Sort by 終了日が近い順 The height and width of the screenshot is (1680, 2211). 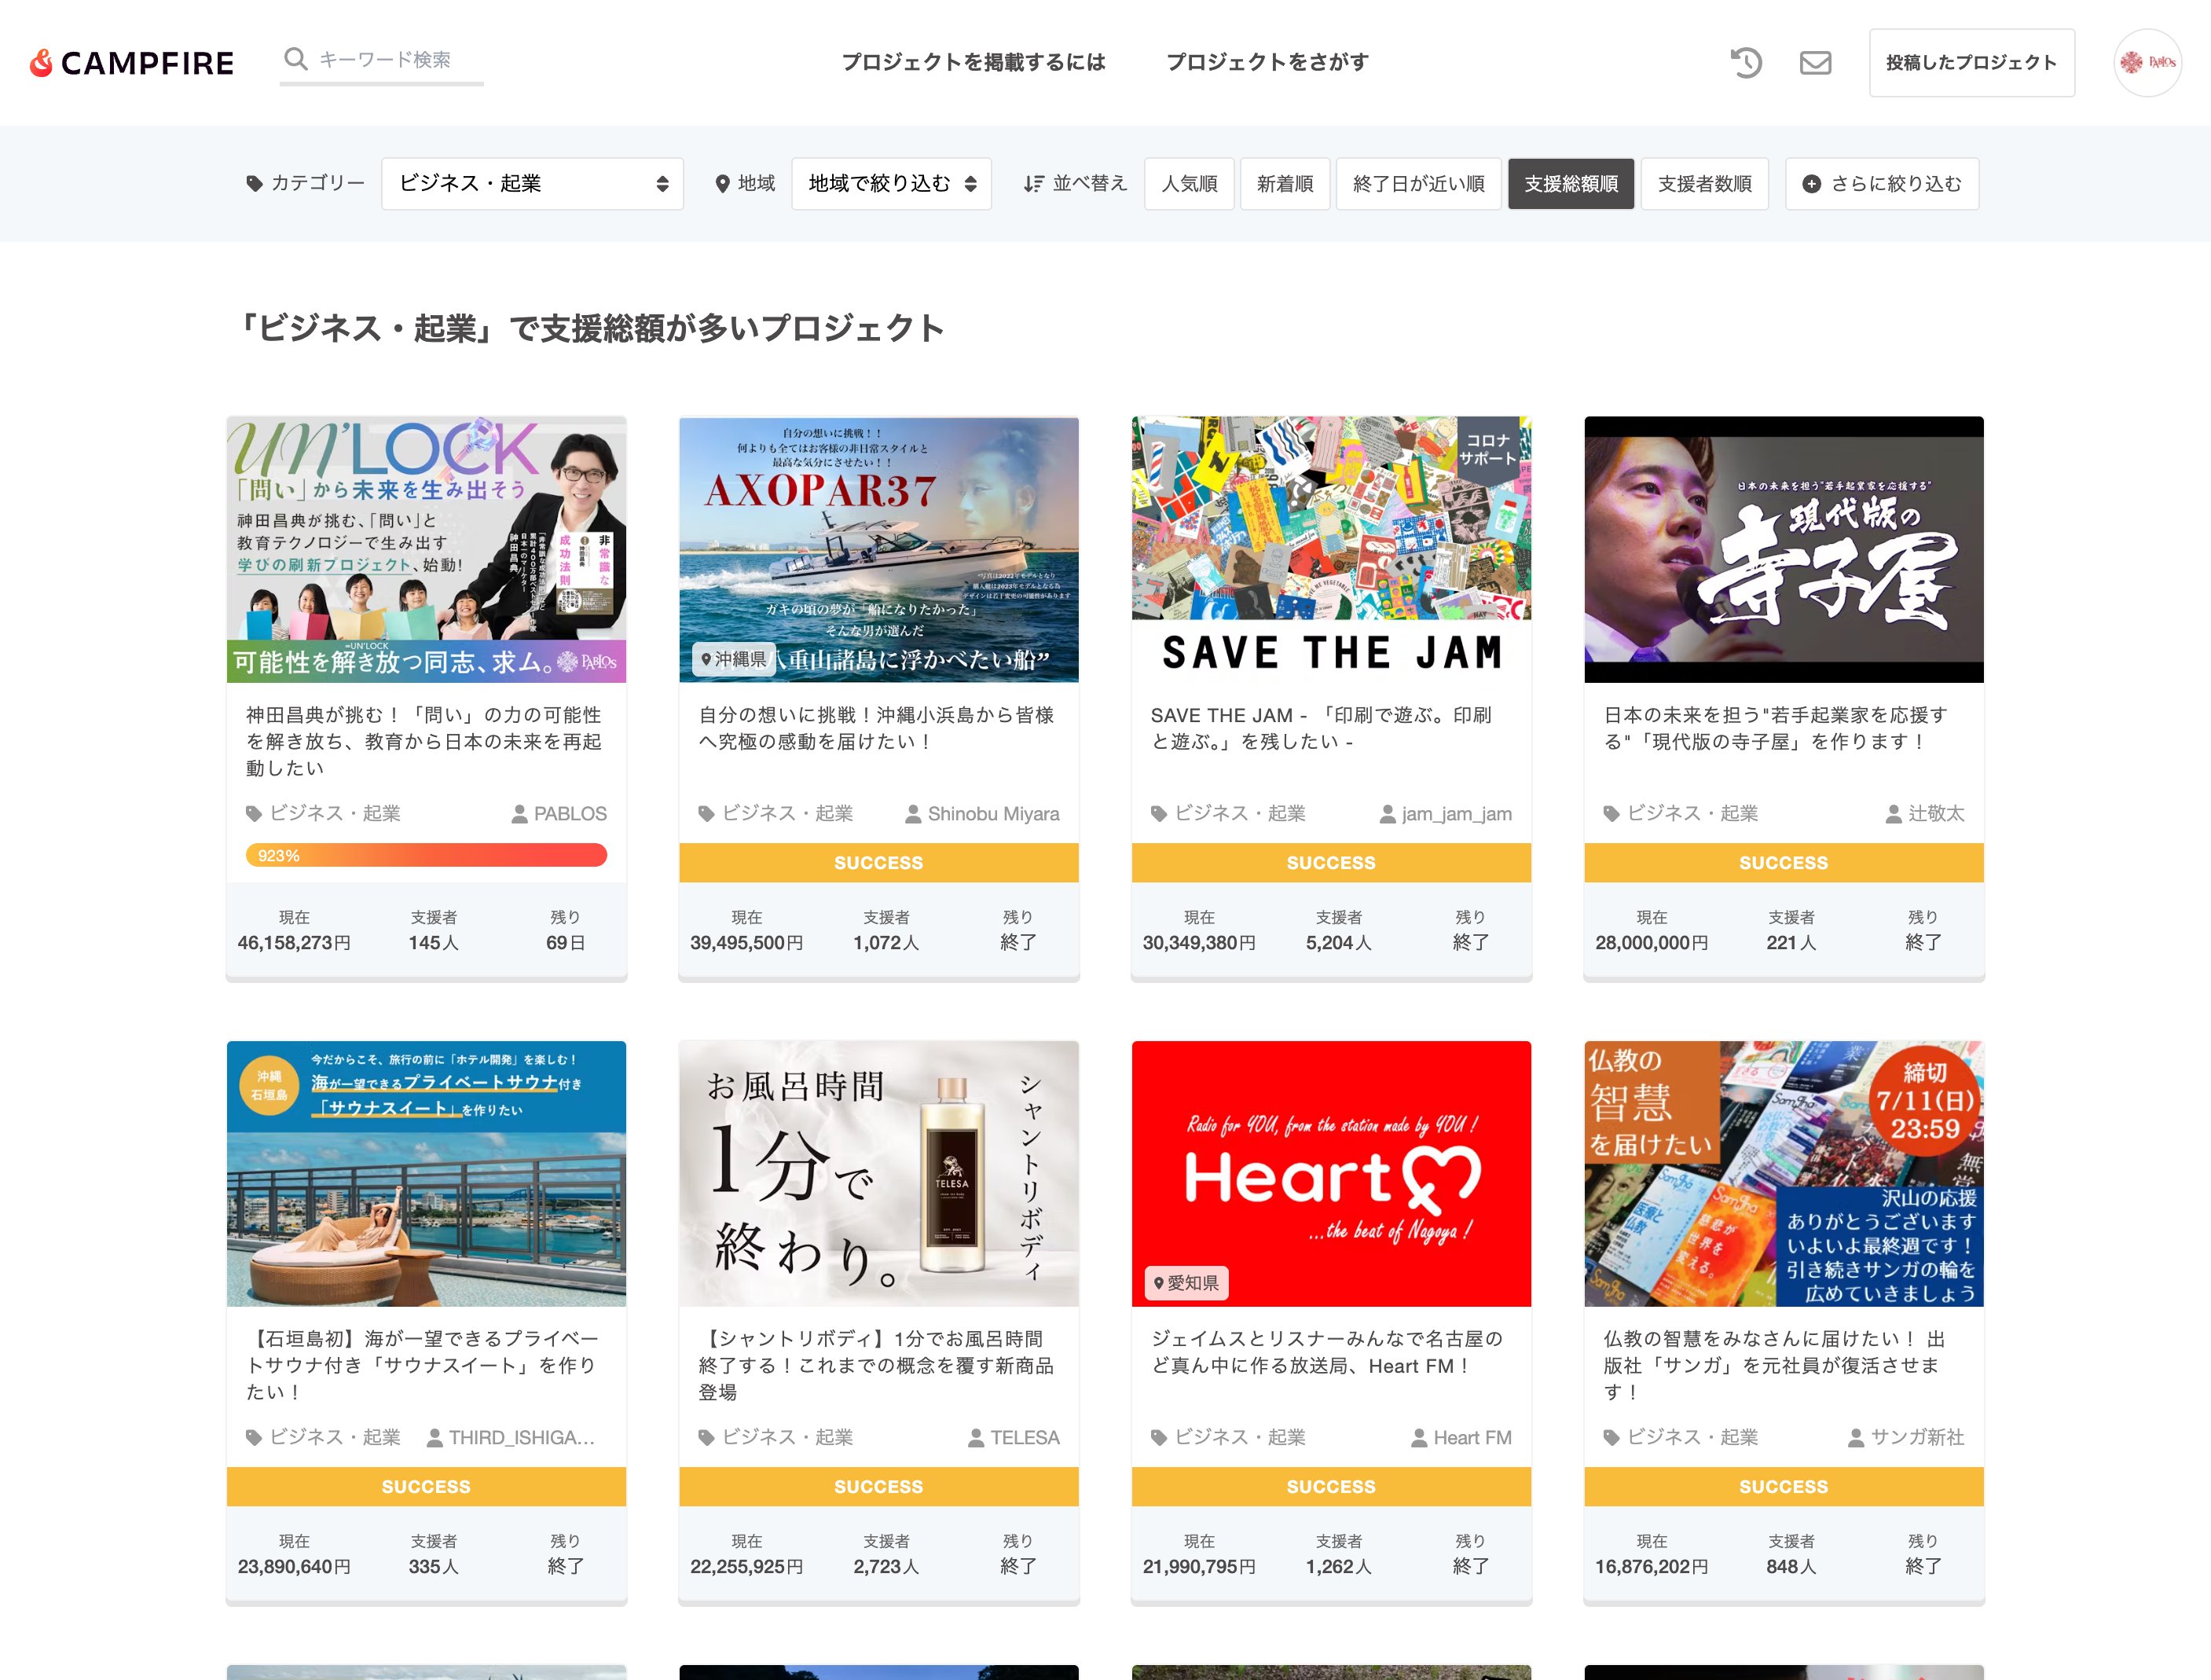click(x=1418, y=184)
